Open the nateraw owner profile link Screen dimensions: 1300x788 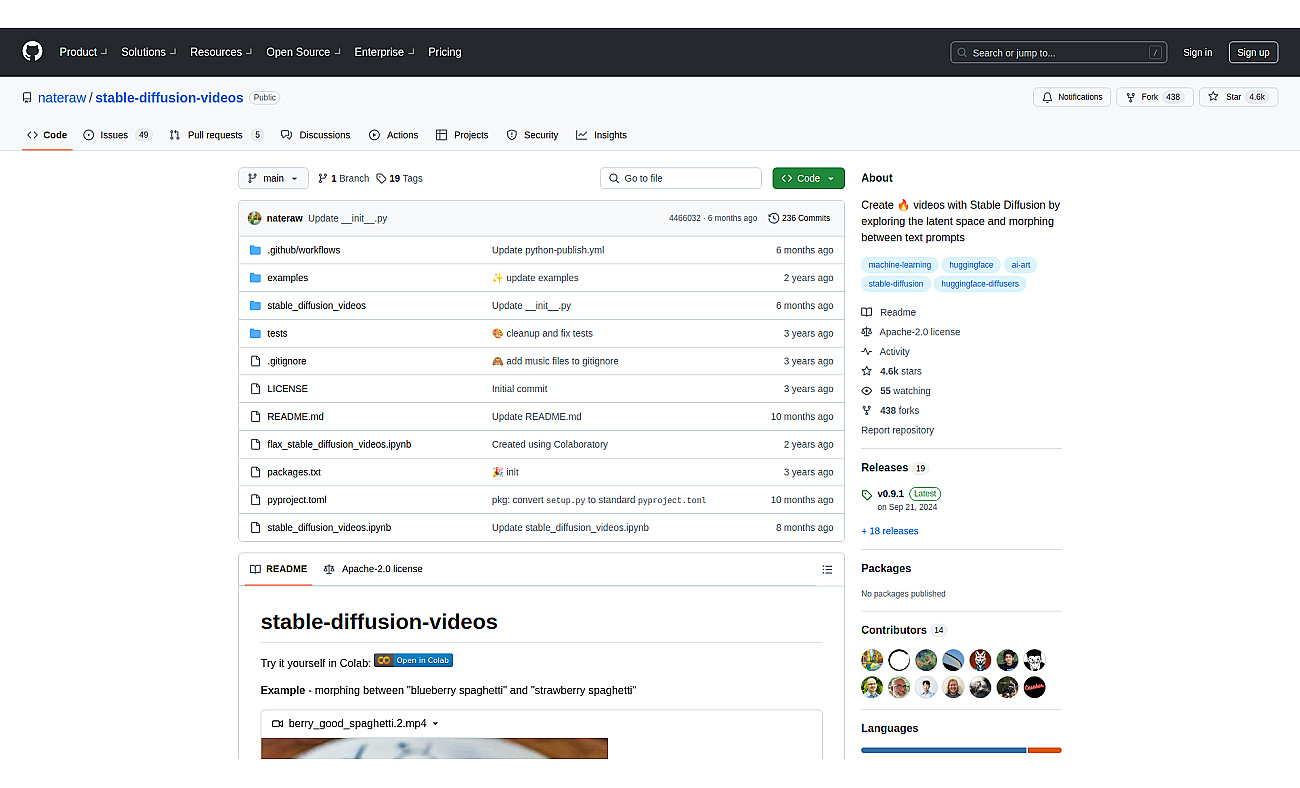click(x=62, y=98)
